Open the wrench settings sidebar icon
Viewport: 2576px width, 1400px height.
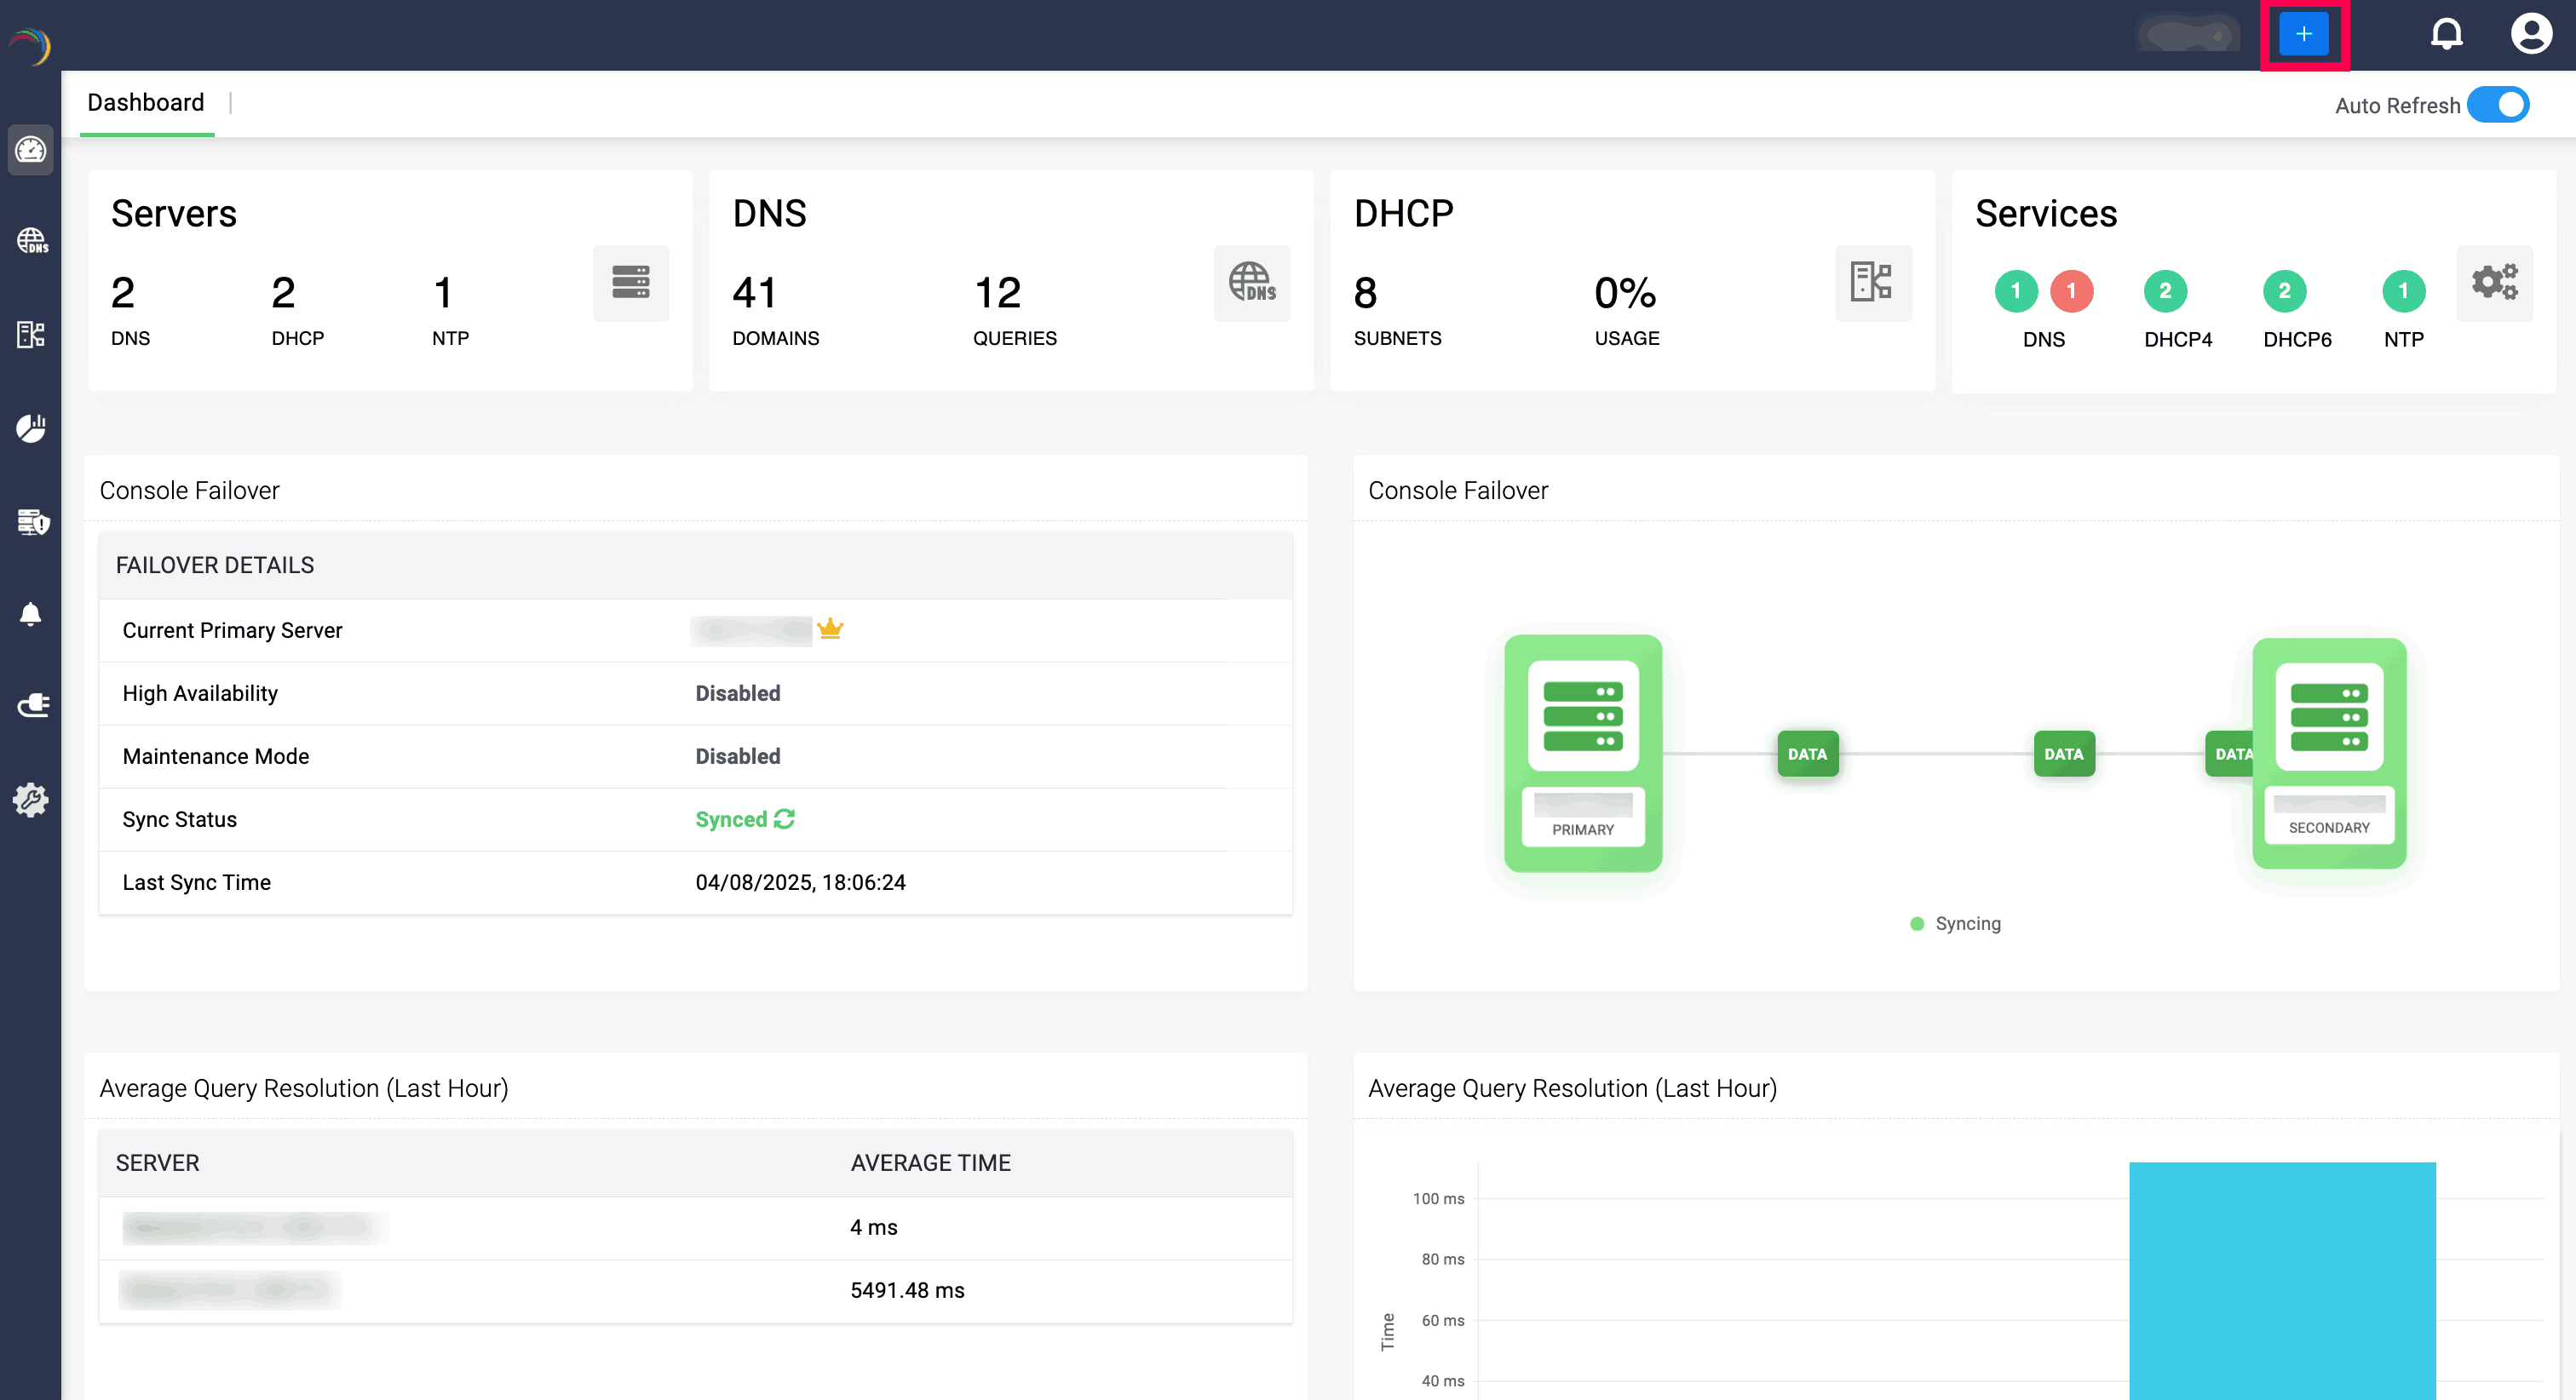(x=30, y=800)
